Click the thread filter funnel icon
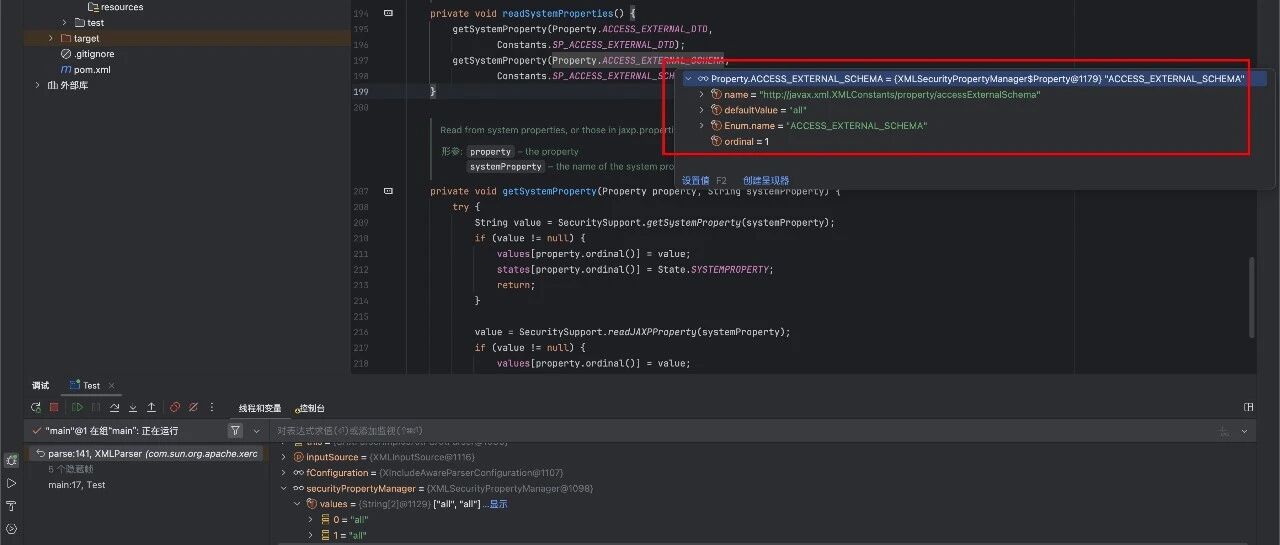Viewport: 1280px width, 545px height. pyautogui.click(x=235, y=431)
